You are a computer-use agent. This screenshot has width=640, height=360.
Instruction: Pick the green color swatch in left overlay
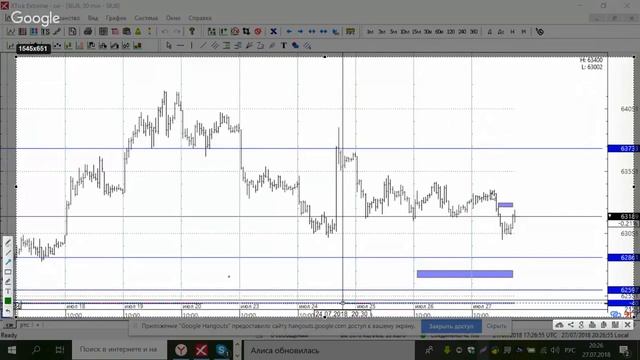[8, 301]
